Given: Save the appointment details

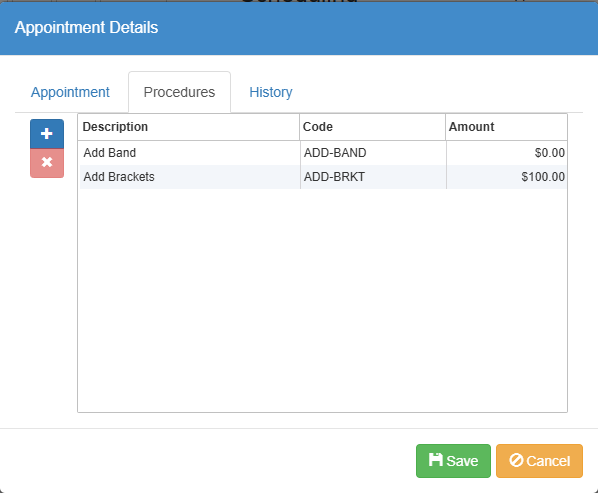Looking at the screenshot, I should pyautogui.click(x=453, y=461).
